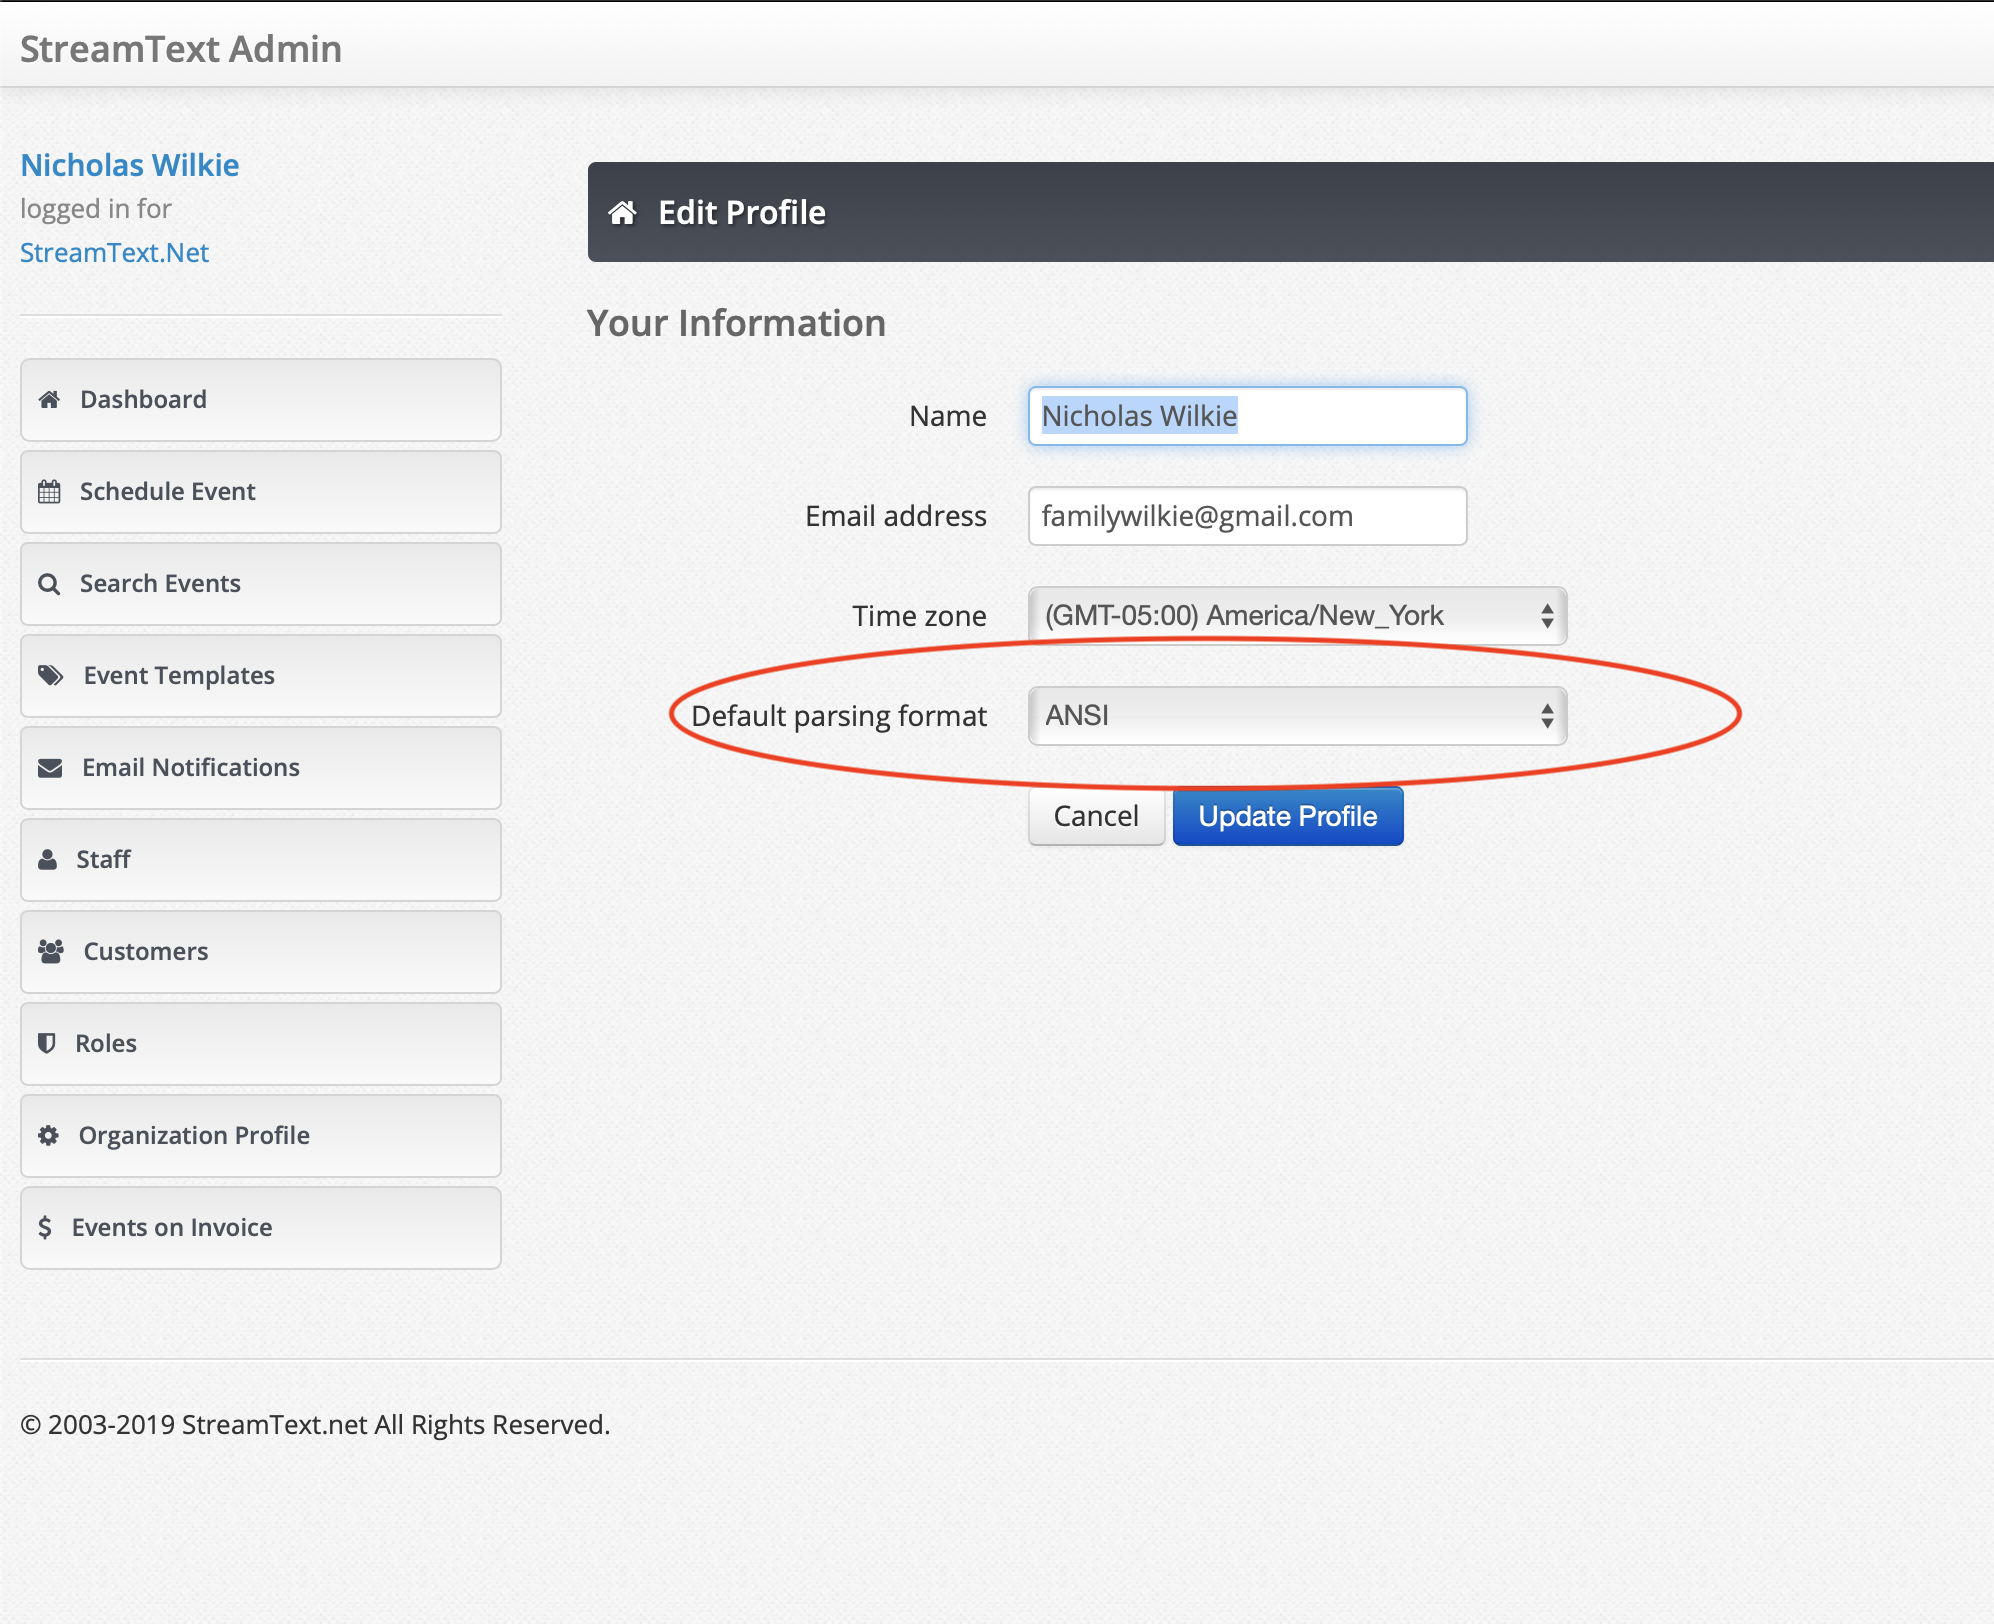Open the Dashboard menu item
The height and width of the screenshot is (1624, 1994).
pos(261,400)
